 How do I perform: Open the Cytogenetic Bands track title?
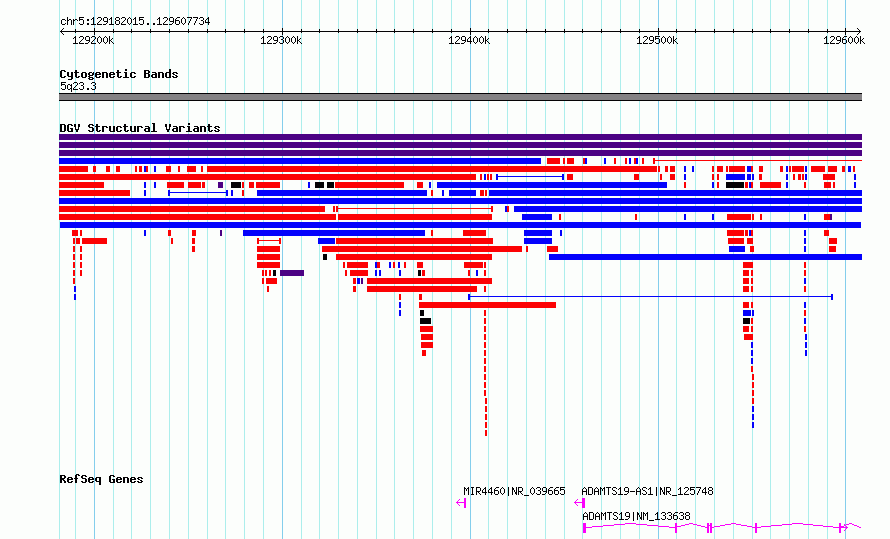pos(119,74)
